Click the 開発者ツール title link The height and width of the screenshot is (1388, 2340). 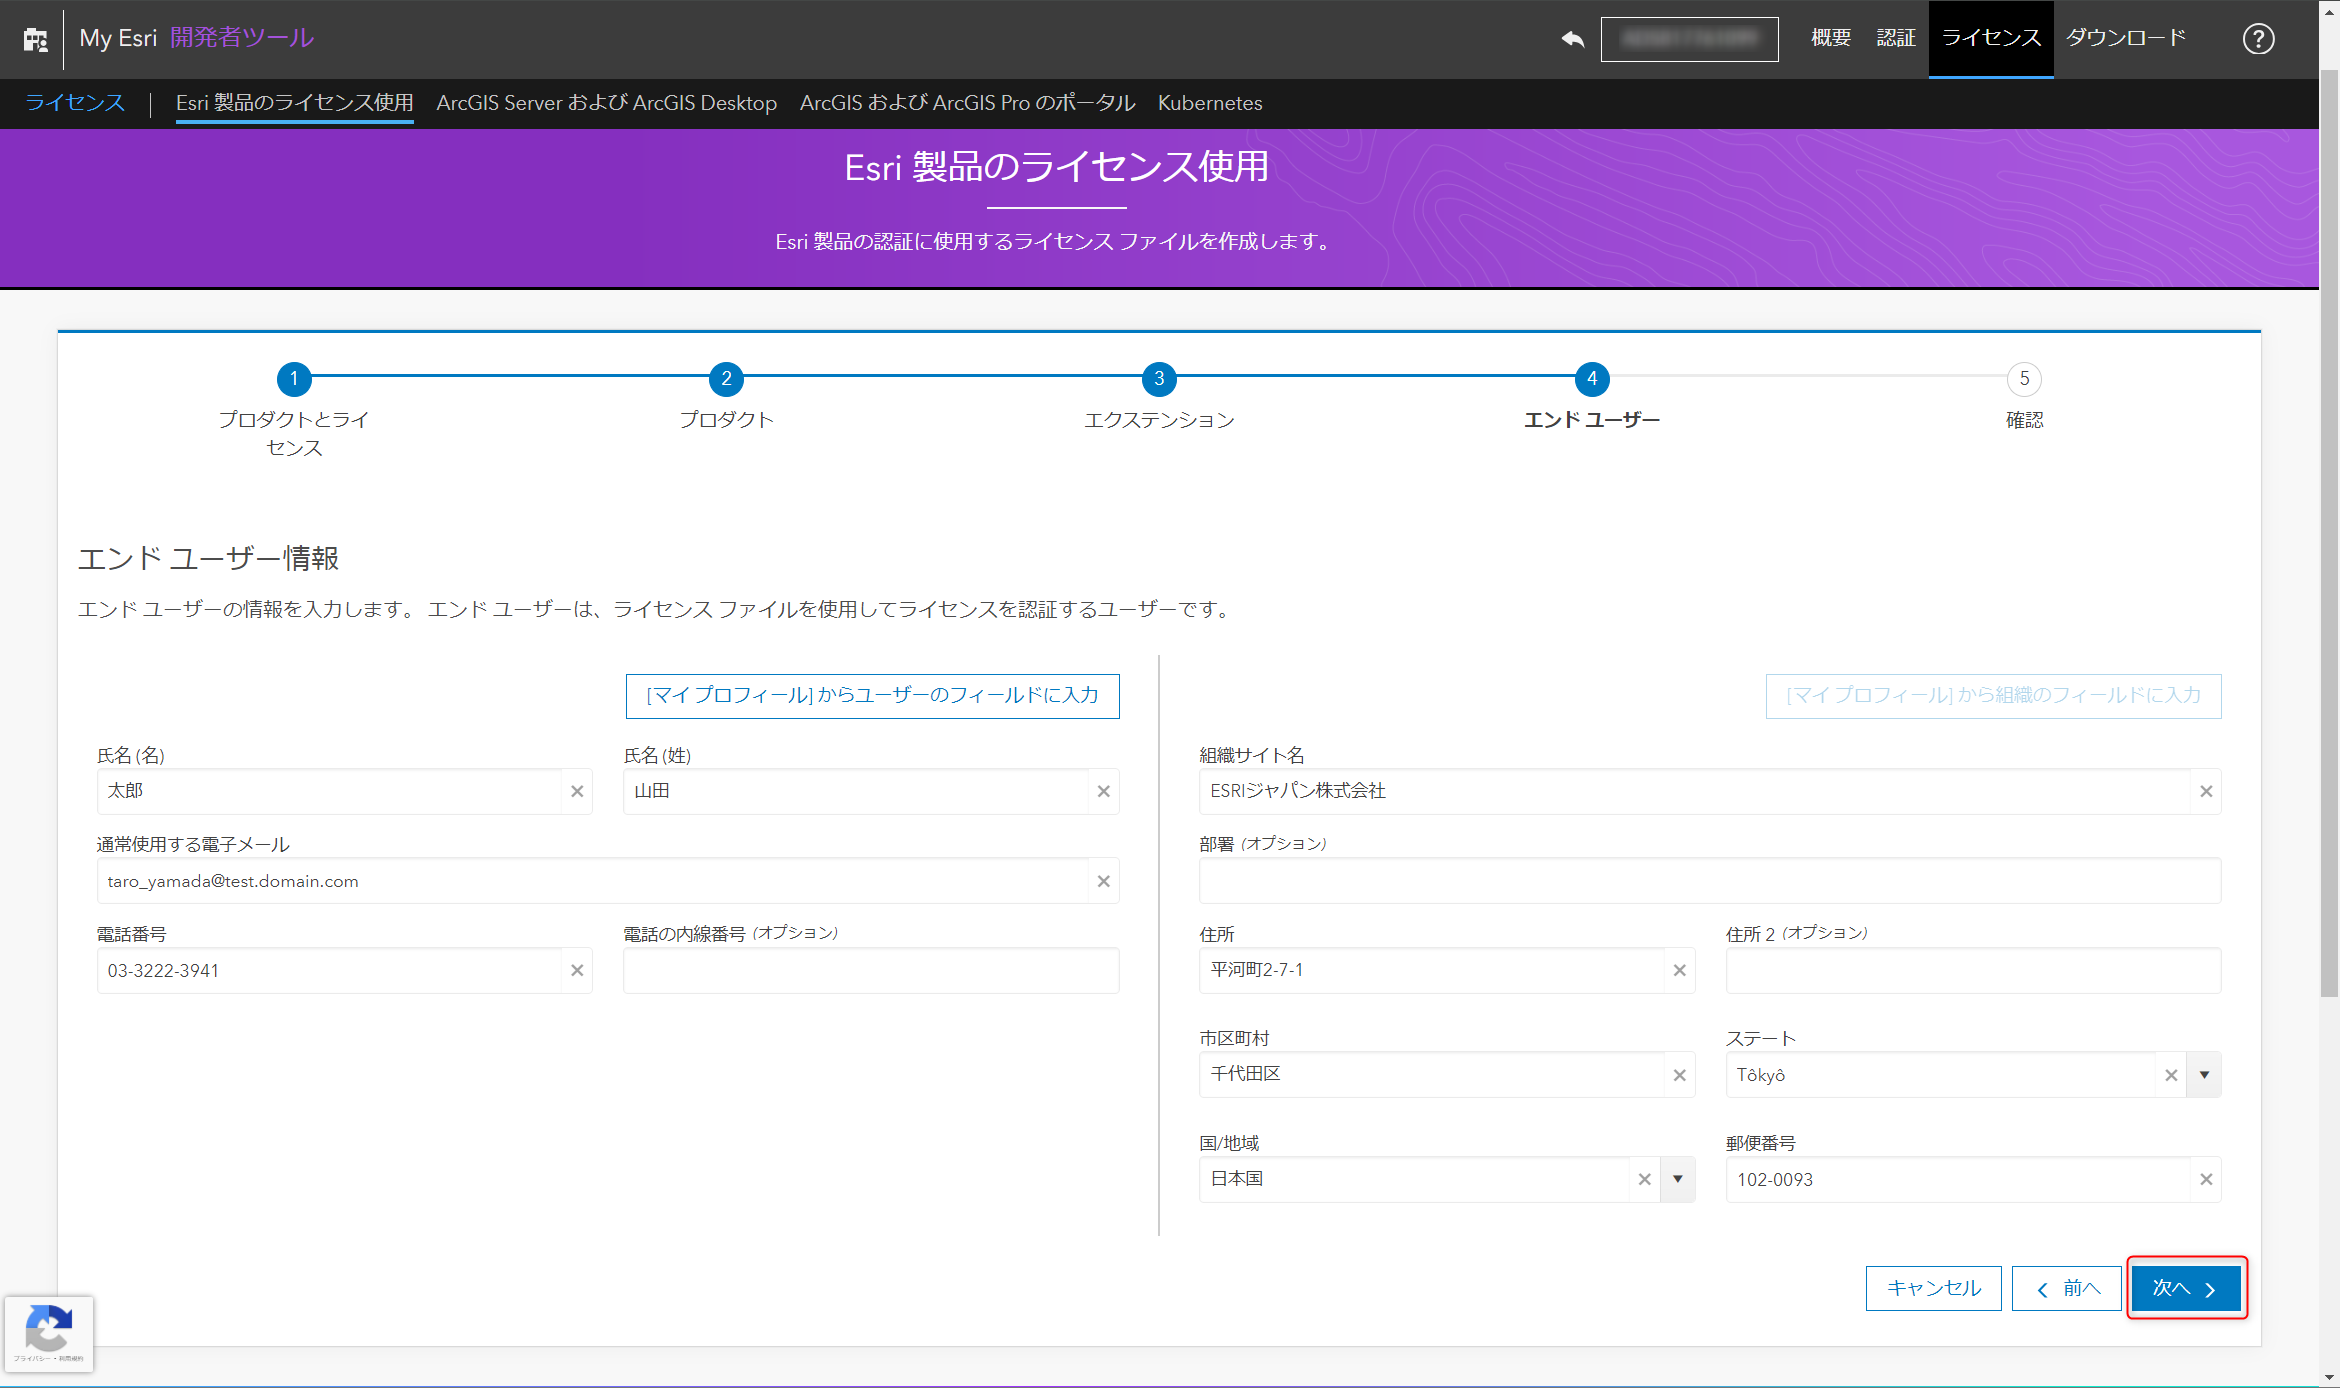(242, 38)
